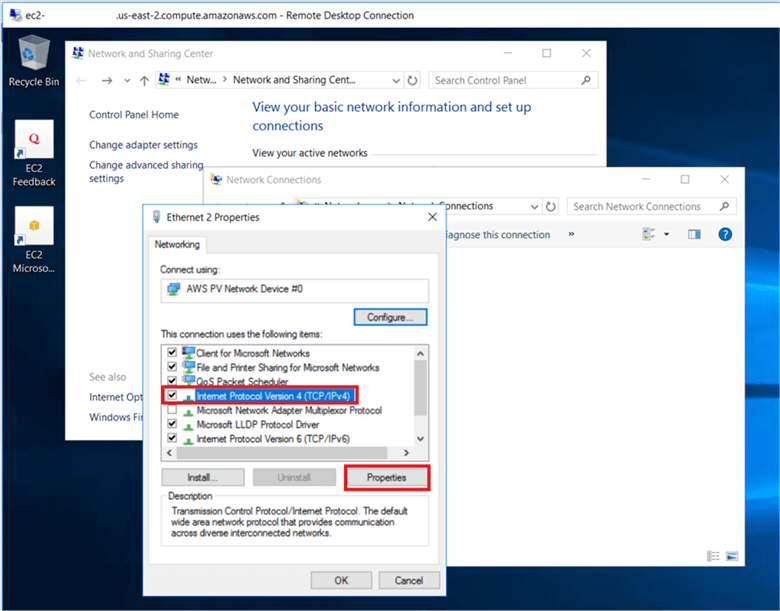
Task: Open the EC2 Feedback desktop shortcut
Action: pos(34,153)
